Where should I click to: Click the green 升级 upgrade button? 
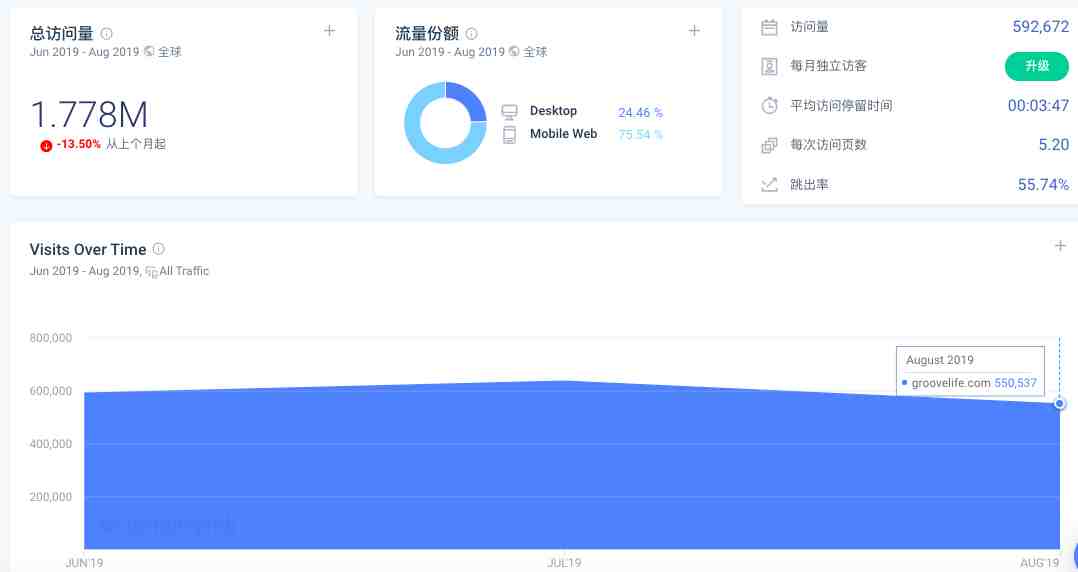coord(1037,66)
